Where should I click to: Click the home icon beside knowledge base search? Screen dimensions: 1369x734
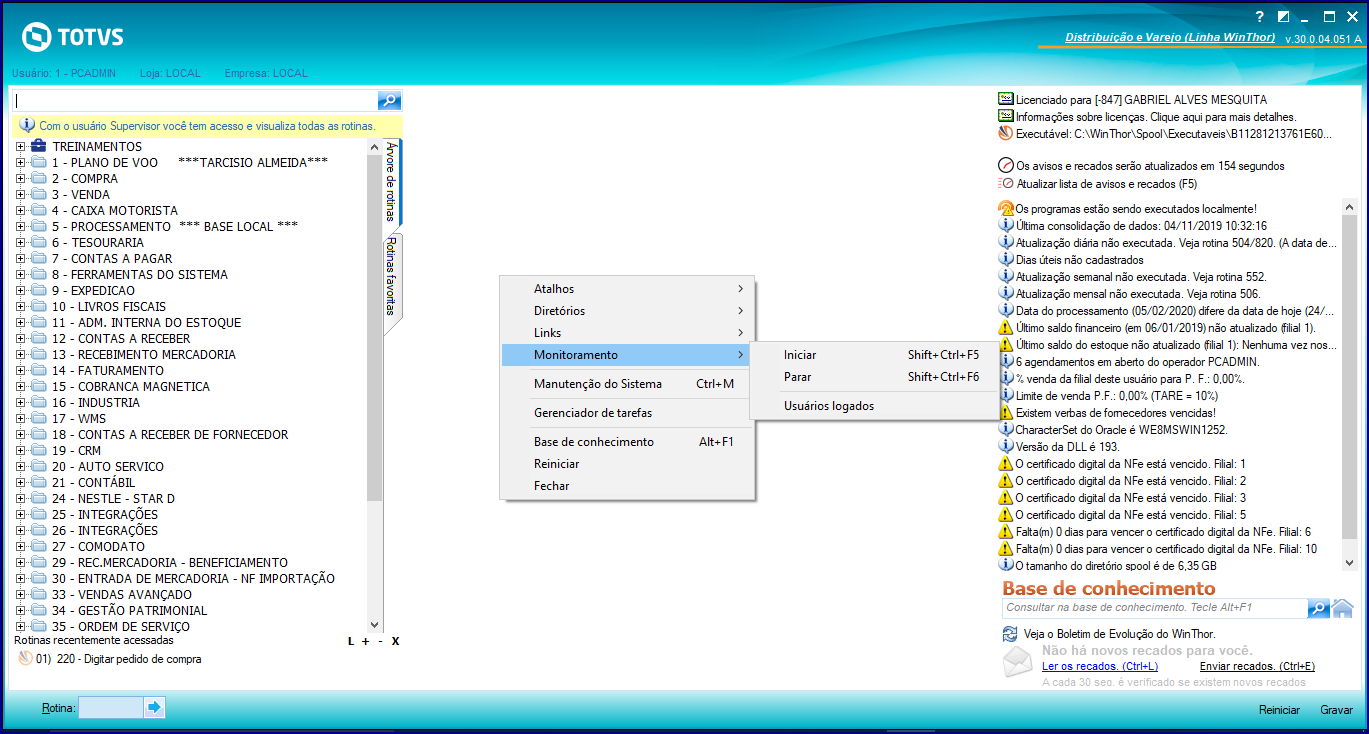pos(1342,608)
